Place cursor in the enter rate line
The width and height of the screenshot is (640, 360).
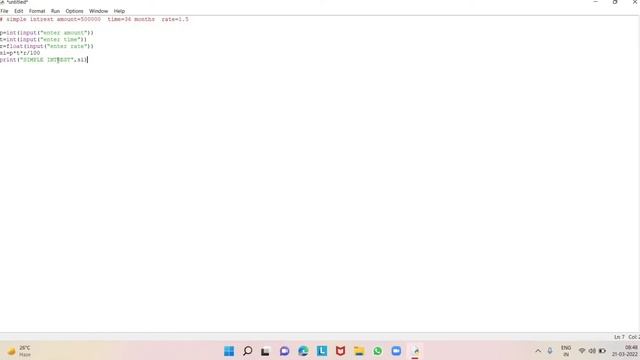pyautogui.click(x=47, y=46)
